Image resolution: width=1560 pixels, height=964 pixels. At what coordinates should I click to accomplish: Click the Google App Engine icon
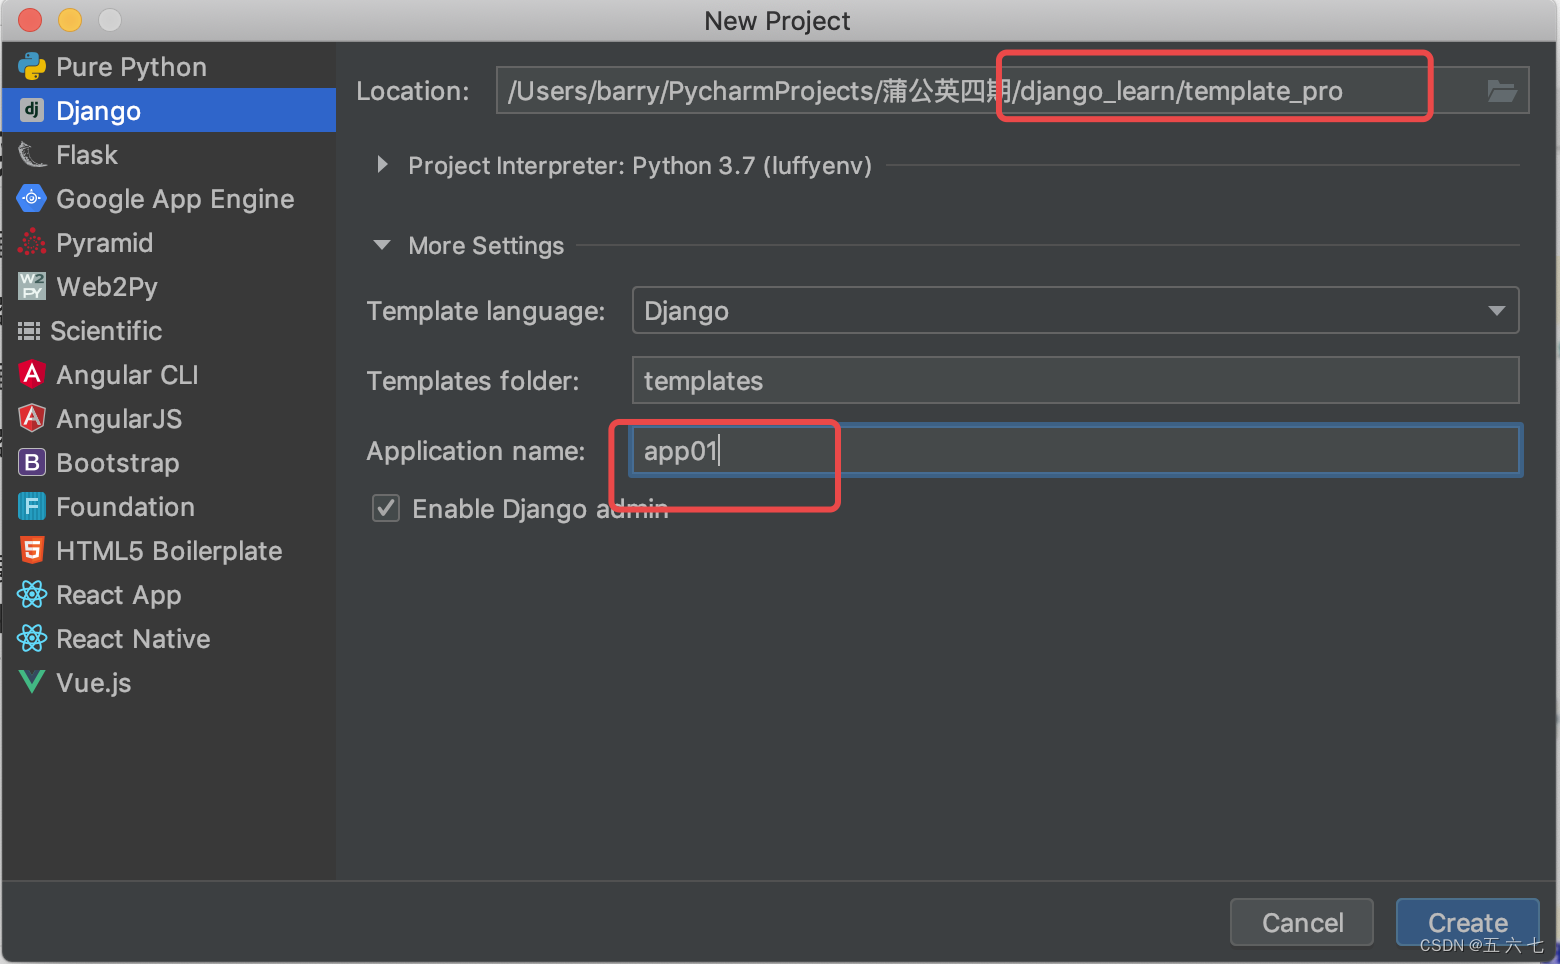[32, 198]
